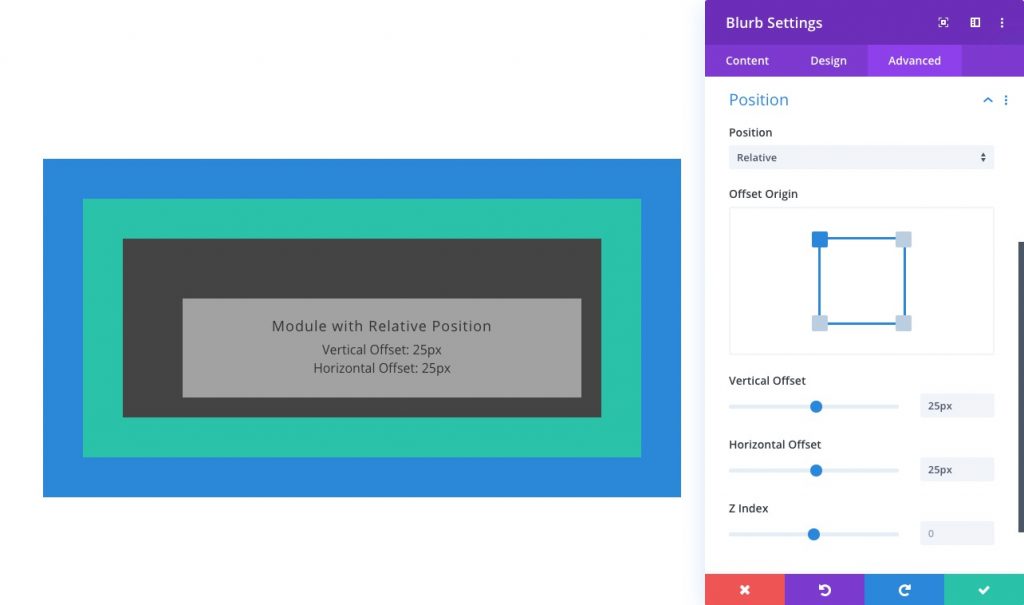The image size is (1024, 605).
Task: Open the Position dropdown showing Relative
Action: [x=860, y=157]
